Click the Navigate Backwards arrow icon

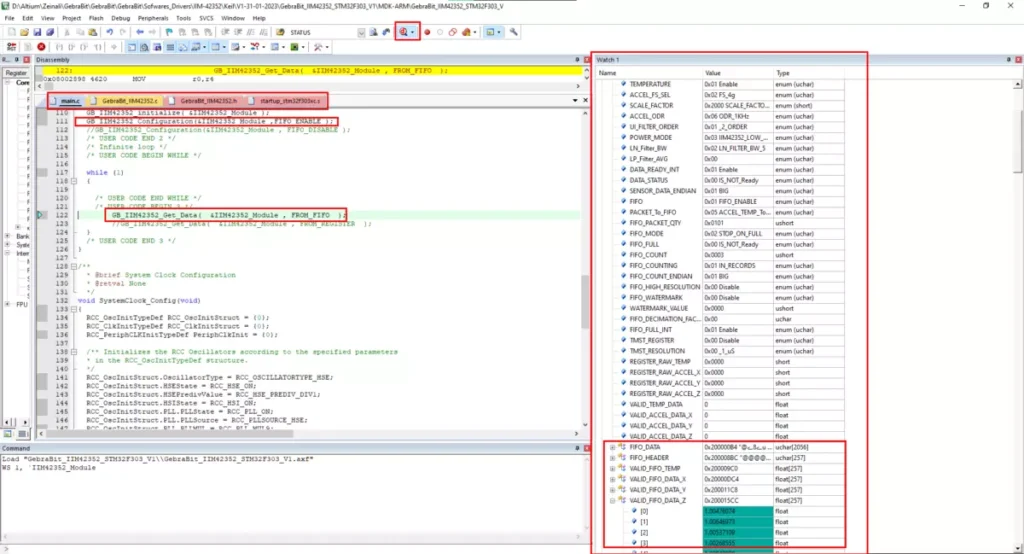(x=140, y=32)
